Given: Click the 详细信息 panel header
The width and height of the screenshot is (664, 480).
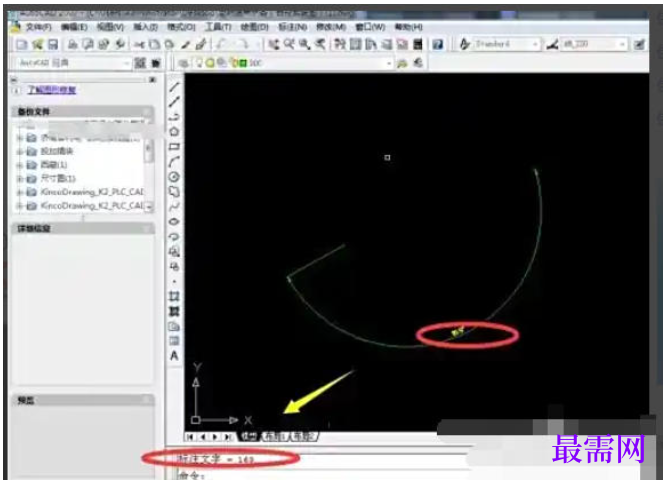Looking at the screenshot, I should [x=83, y=229].
